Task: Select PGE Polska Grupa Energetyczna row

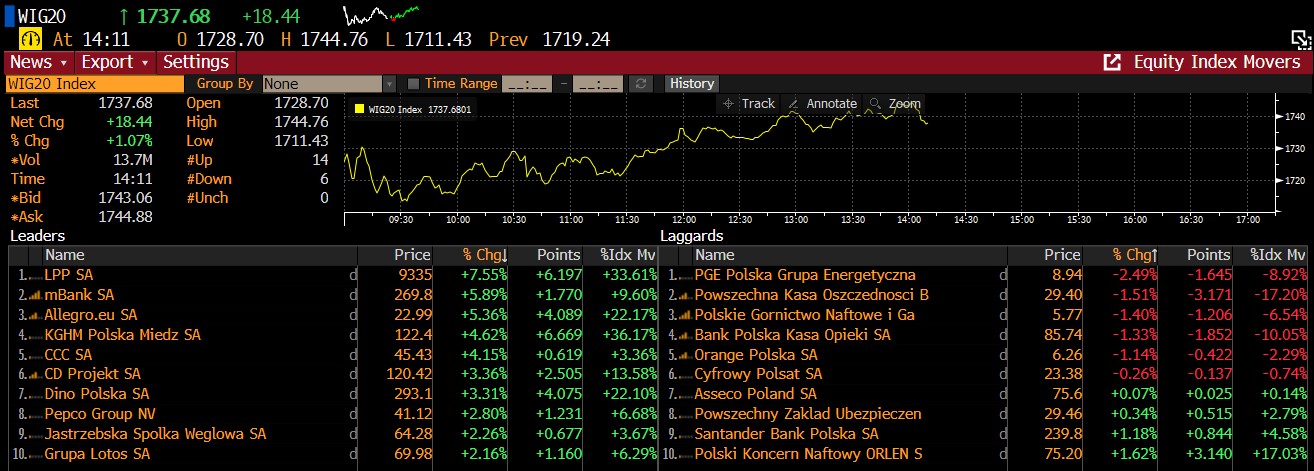Action: (984, 274)
